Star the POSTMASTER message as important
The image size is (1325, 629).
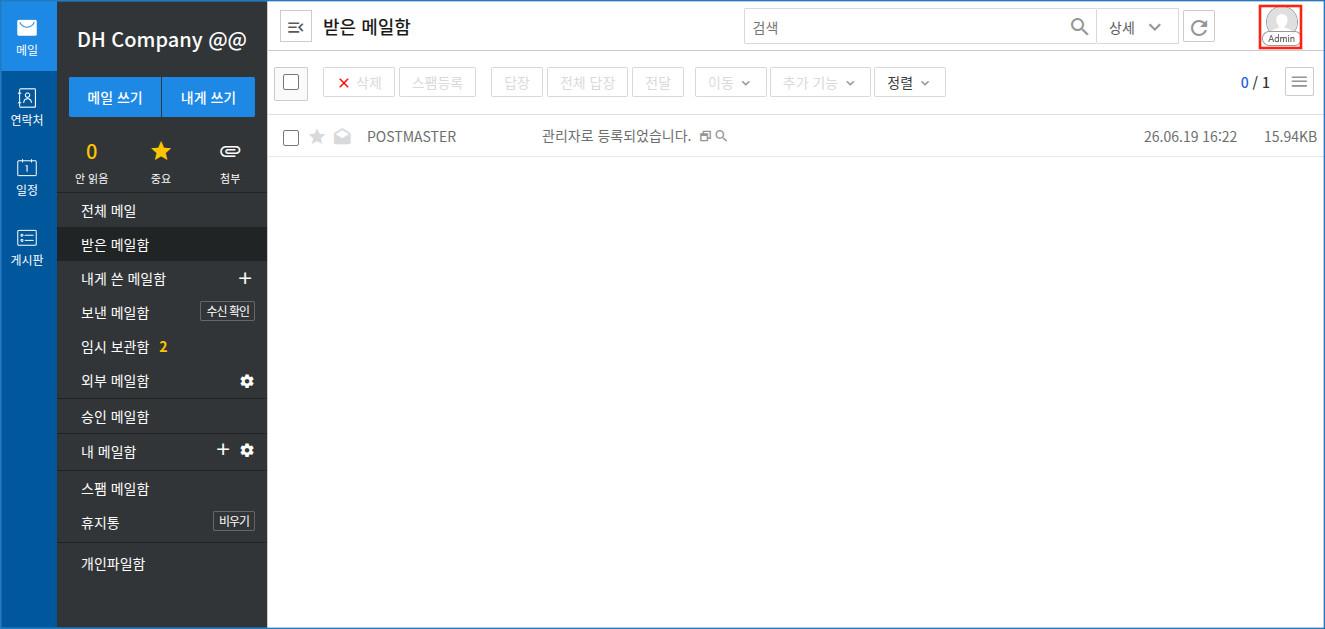coord(317,137)
